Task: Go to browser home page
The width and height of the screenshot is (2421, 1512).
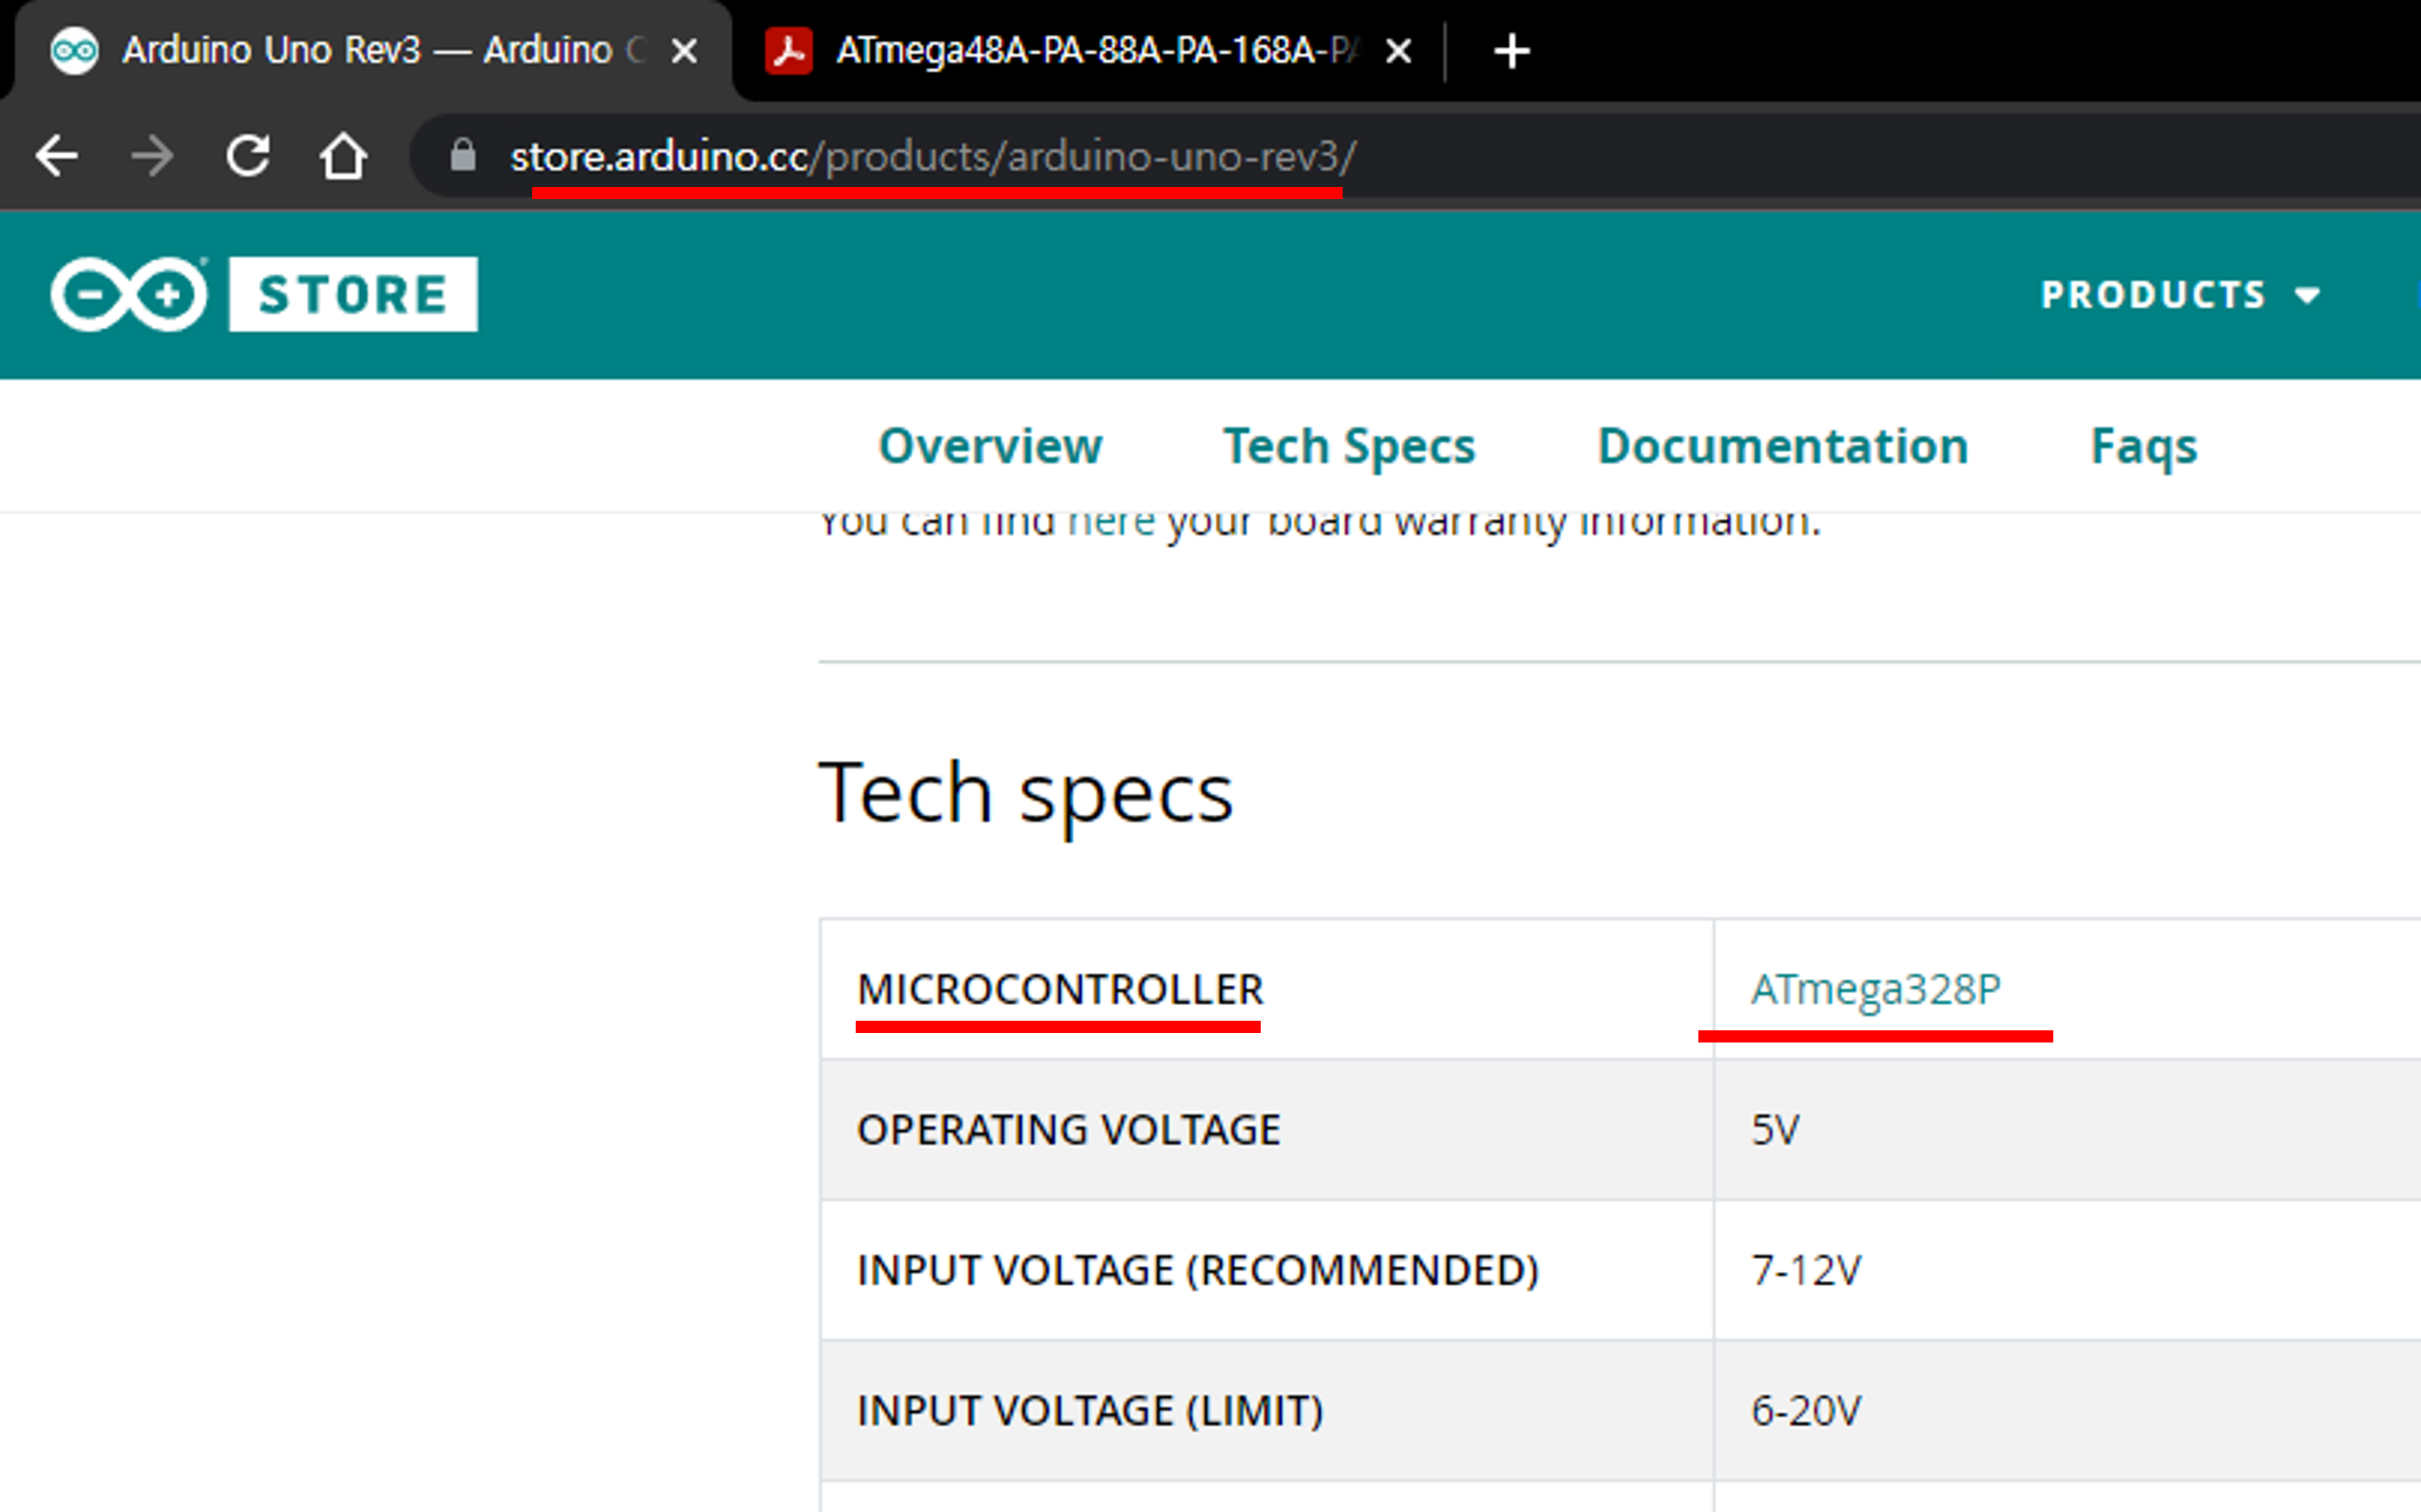Action: click(x=343, y=156)
